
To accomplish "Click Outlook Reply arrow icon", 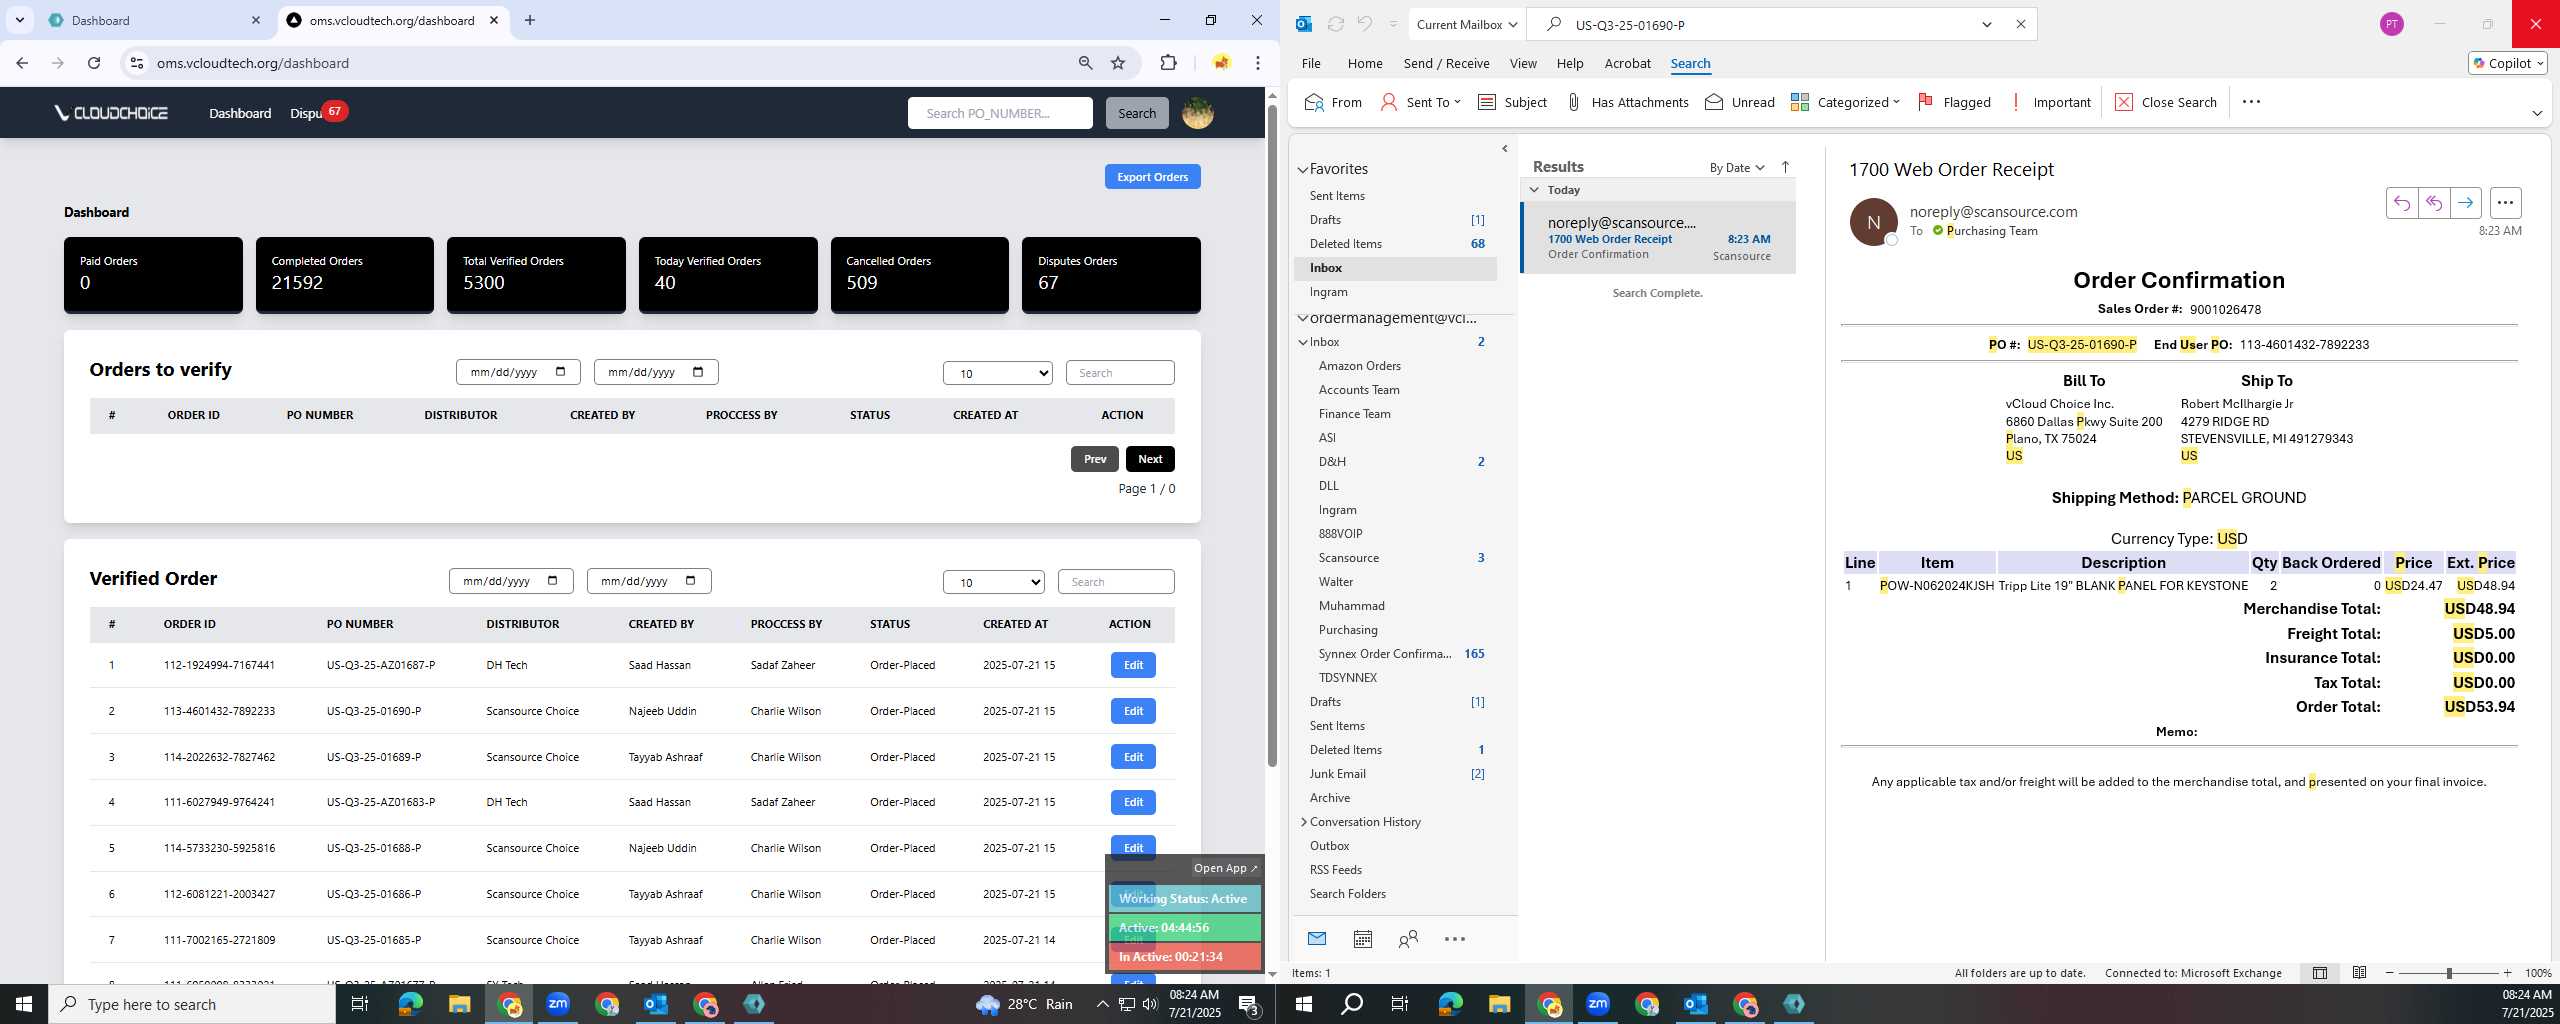I will coord(2401,203).
